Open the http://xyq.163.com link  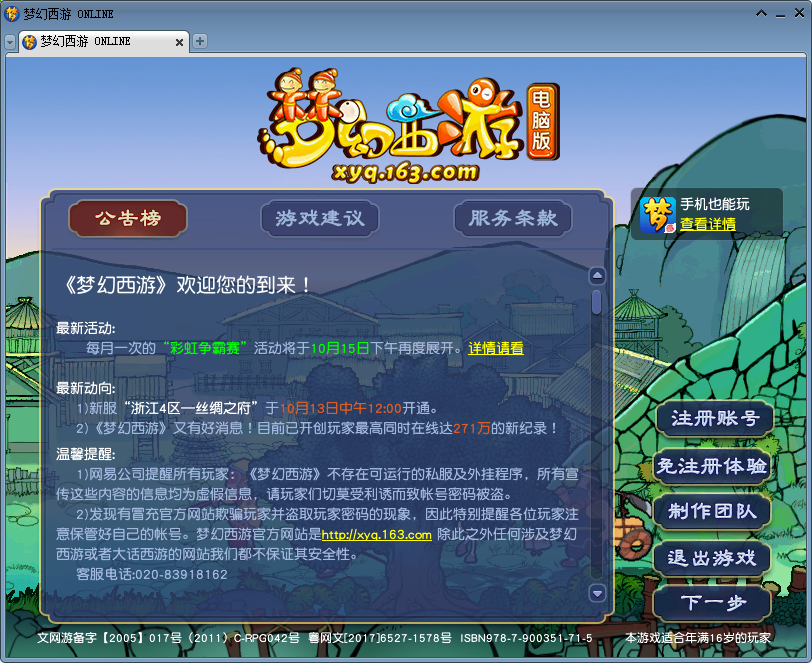click(376, 535)
